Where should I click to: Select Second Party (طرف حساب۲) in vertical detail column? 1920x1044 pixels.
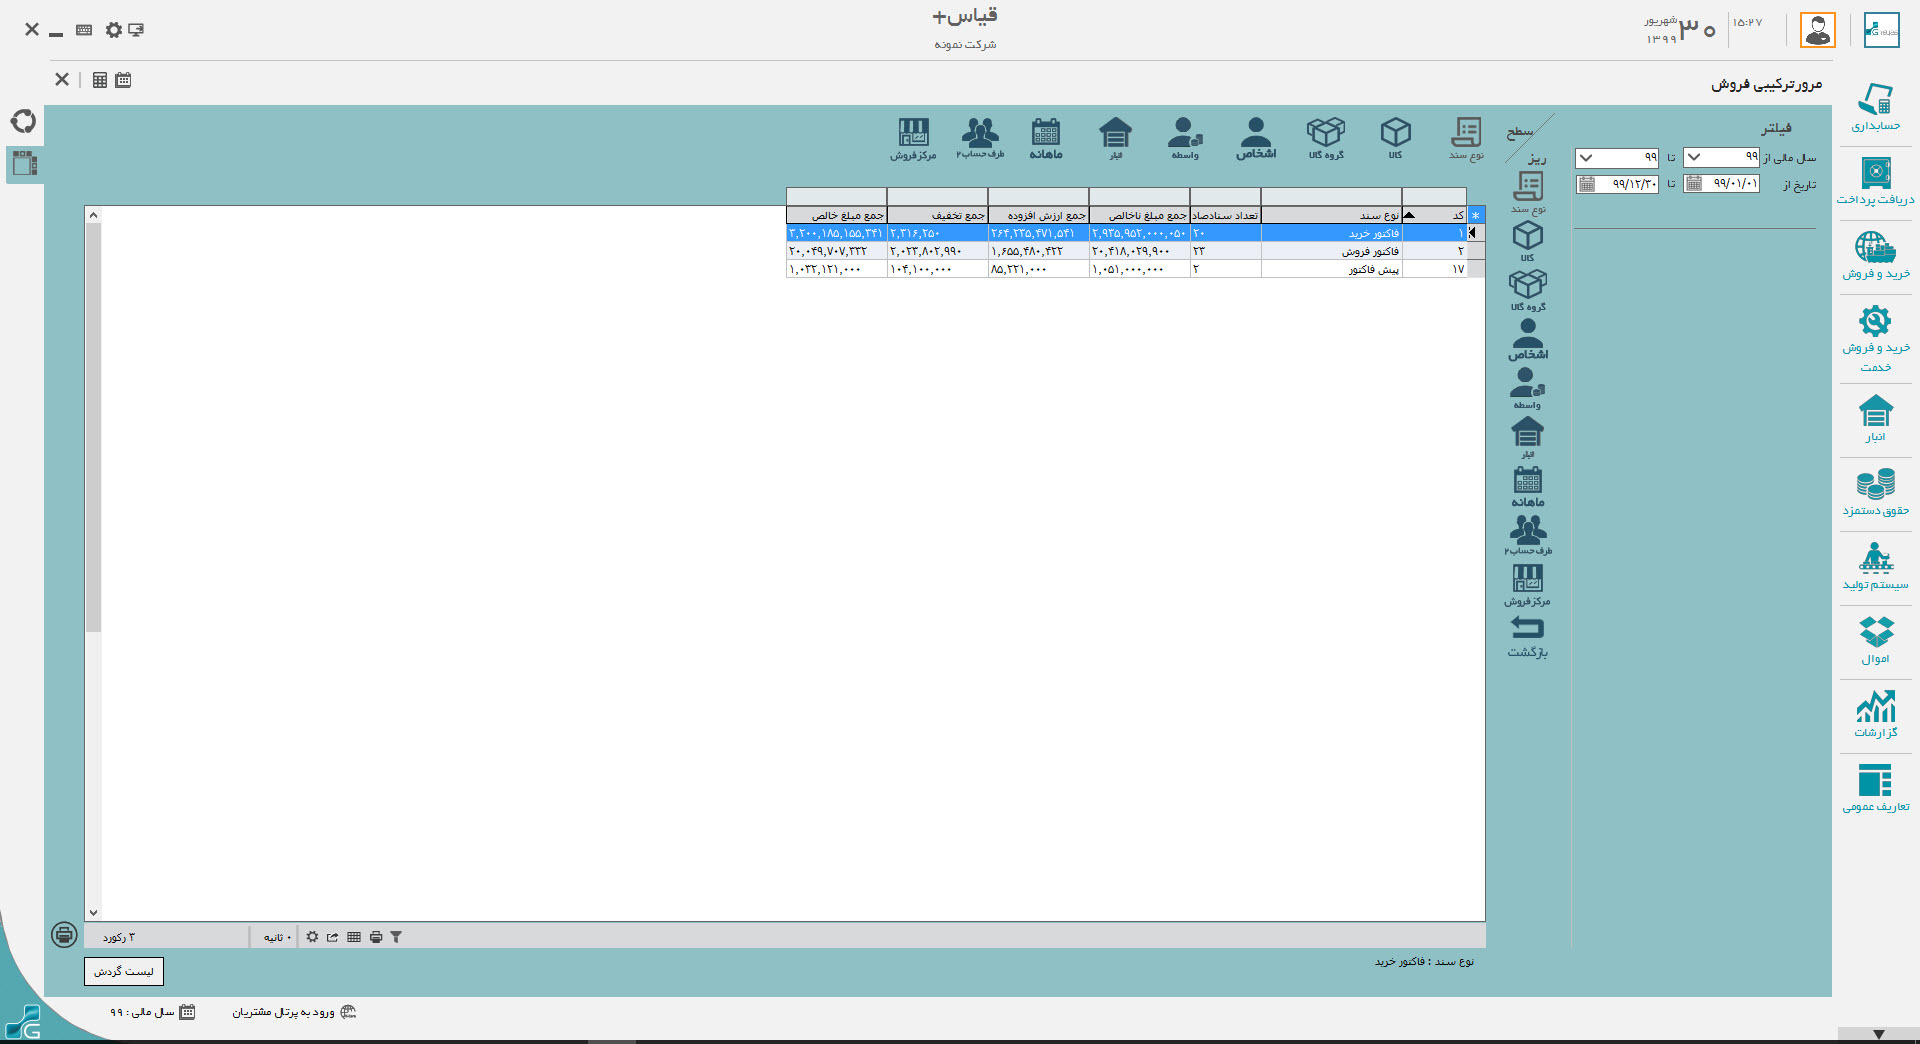point(1528,535)
